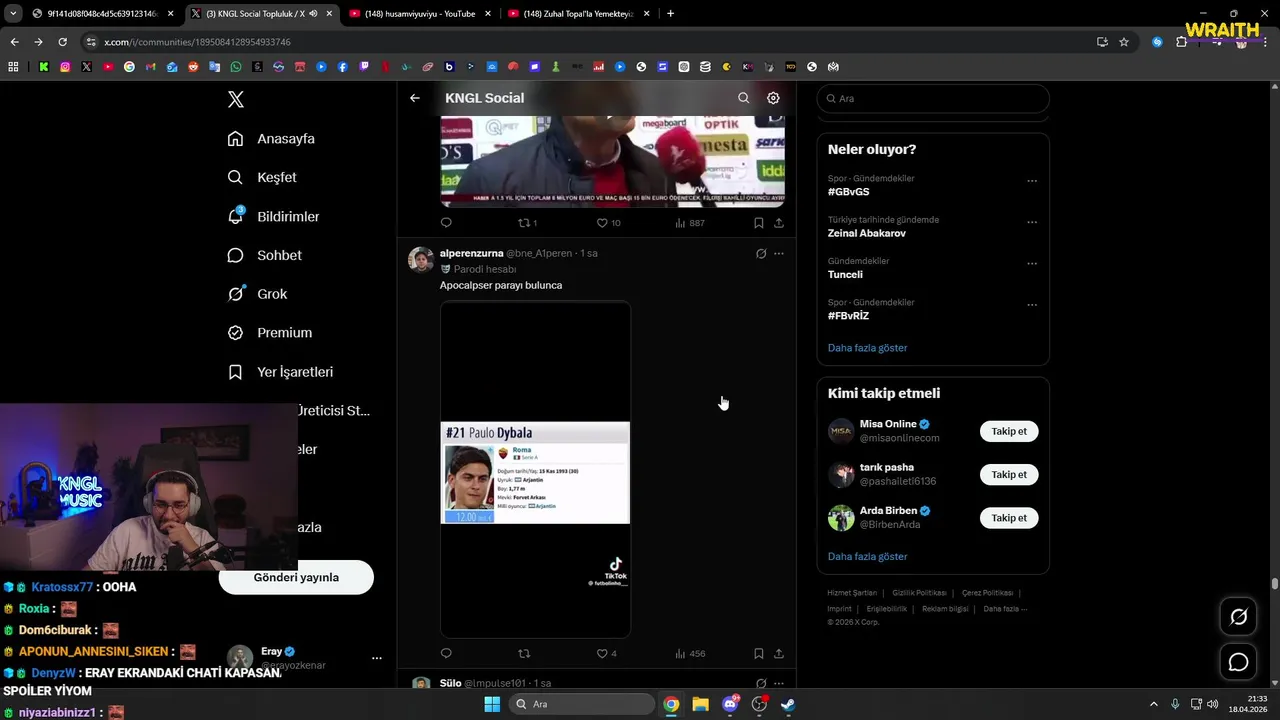The width and height of the screenshot is (1280, 720).
Task: Open Steam from taskbar
Action: (x=788, y=704)
